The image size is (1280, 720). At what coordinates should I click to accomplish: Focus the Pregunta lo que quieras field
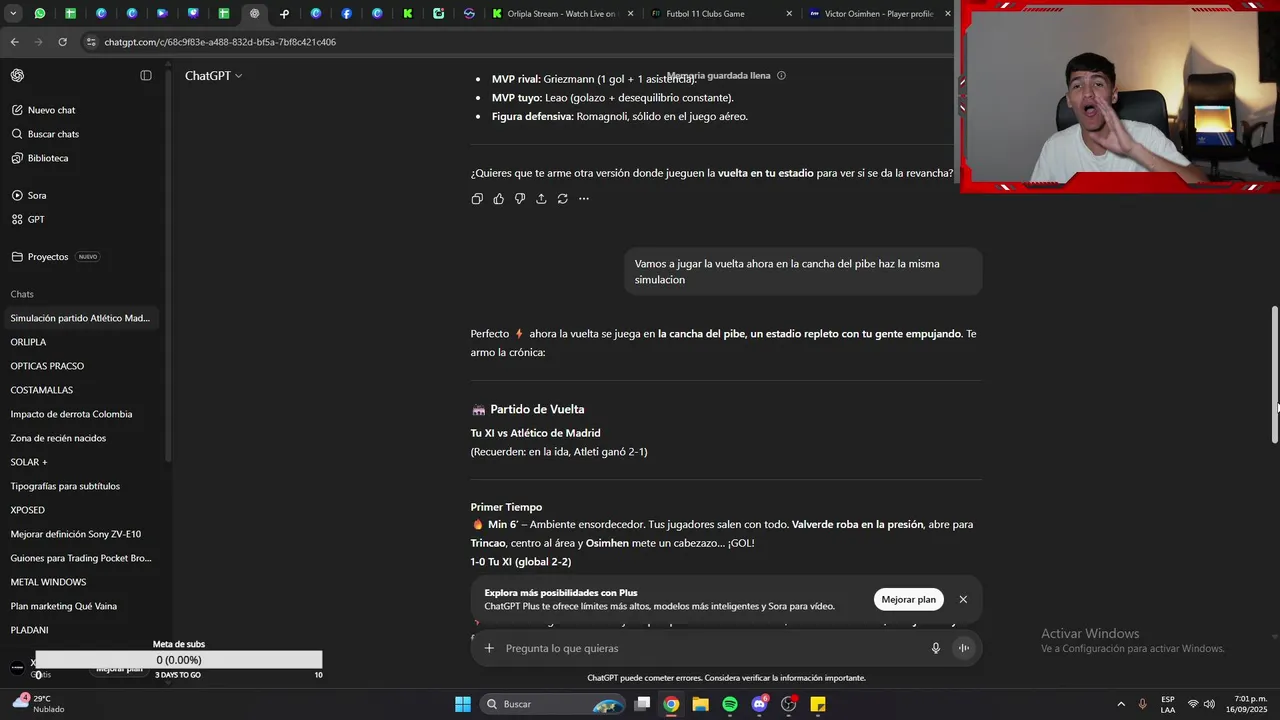click(x=710, y=648)
